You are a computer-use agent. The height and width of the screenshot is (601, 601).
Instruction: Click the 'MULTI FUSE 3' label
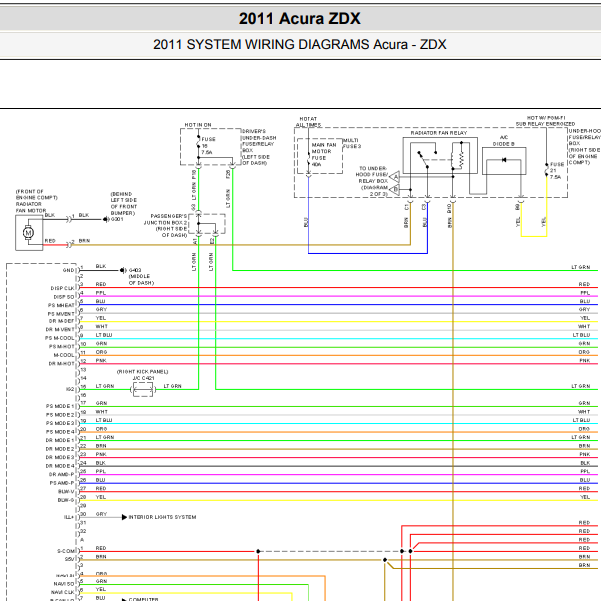pos(352,143)
